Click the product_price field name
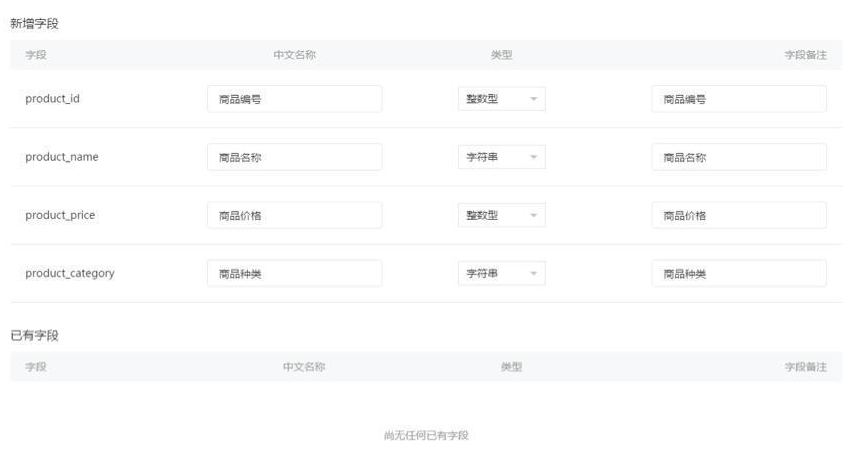Viewport: 859px width, 460px height. pos(60,215)
